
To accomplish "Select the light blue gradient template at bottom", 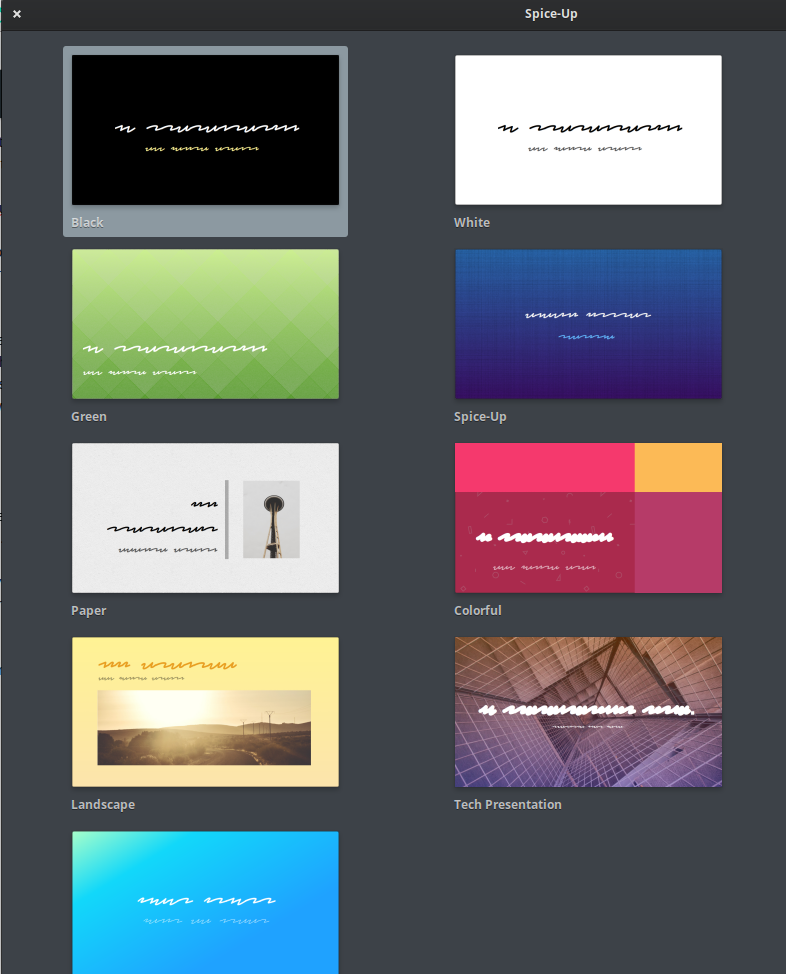I will click(205, 900).
